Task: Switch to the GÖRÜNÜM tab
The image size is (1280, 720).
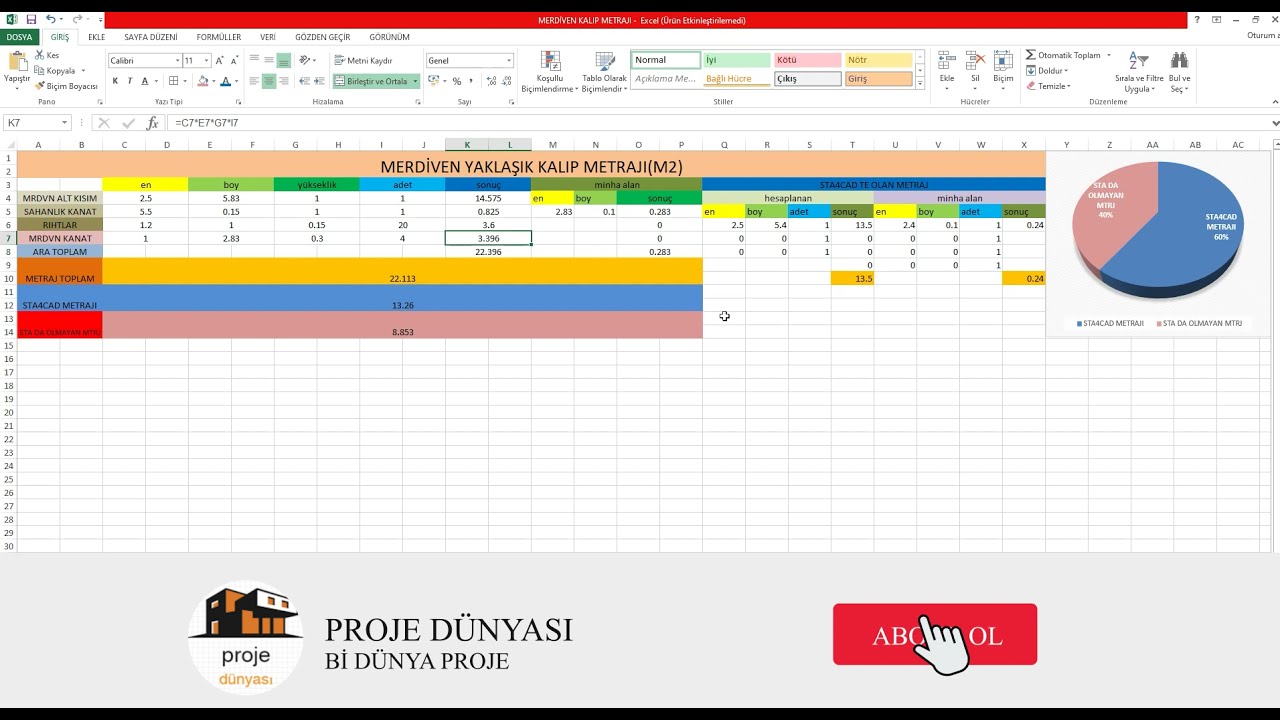Action: (390, 37)
